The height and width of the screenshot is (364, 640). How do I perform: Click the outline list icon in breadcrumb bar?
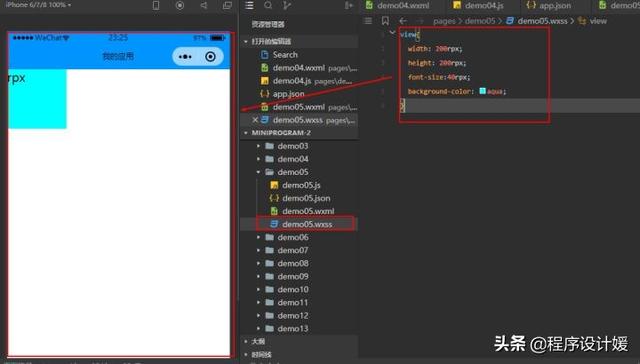pyautogui.click(x=368, y=21)
